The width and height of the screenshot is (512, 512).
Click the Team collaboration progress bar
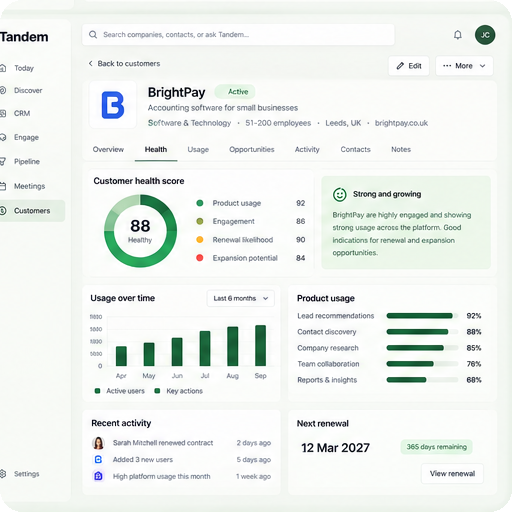[422, 364]
